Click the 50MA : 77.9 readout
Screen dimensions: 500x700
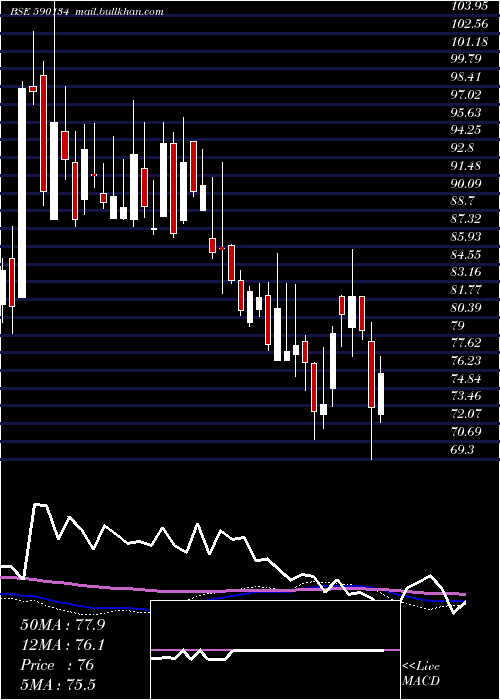point(62,625)
